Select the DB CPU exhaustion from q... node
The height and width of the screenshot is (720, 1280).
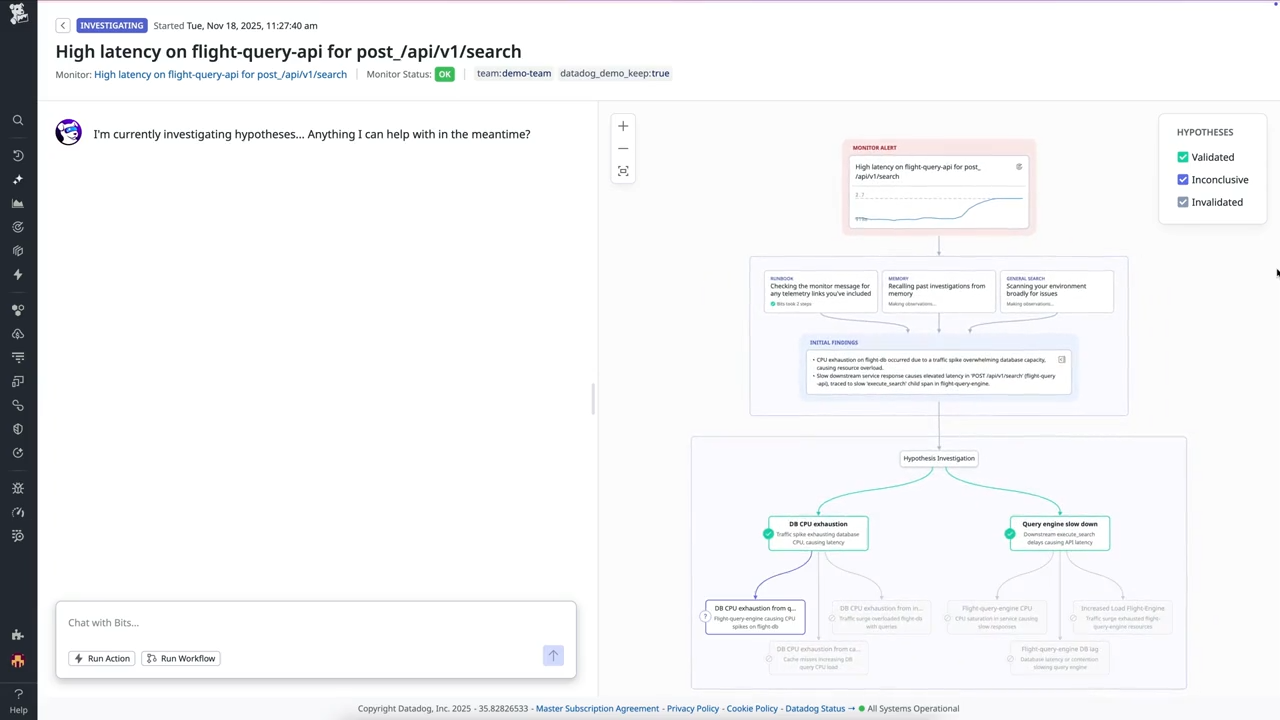tap(755, 617)
